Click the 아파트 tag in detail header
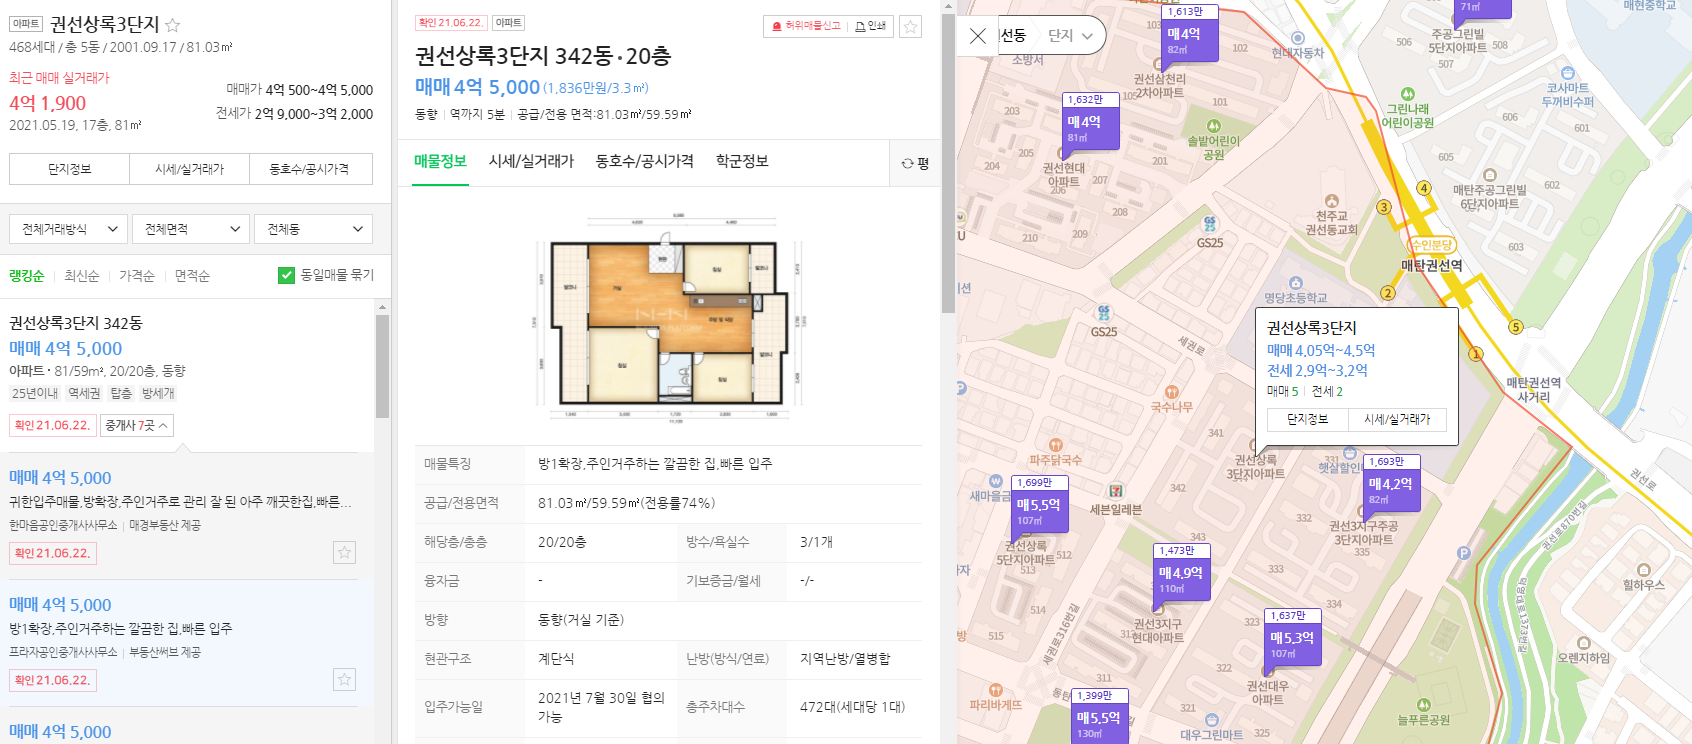Image resolution: width=1692 pixels, height=744 pixels. click(x=508, y=23)
